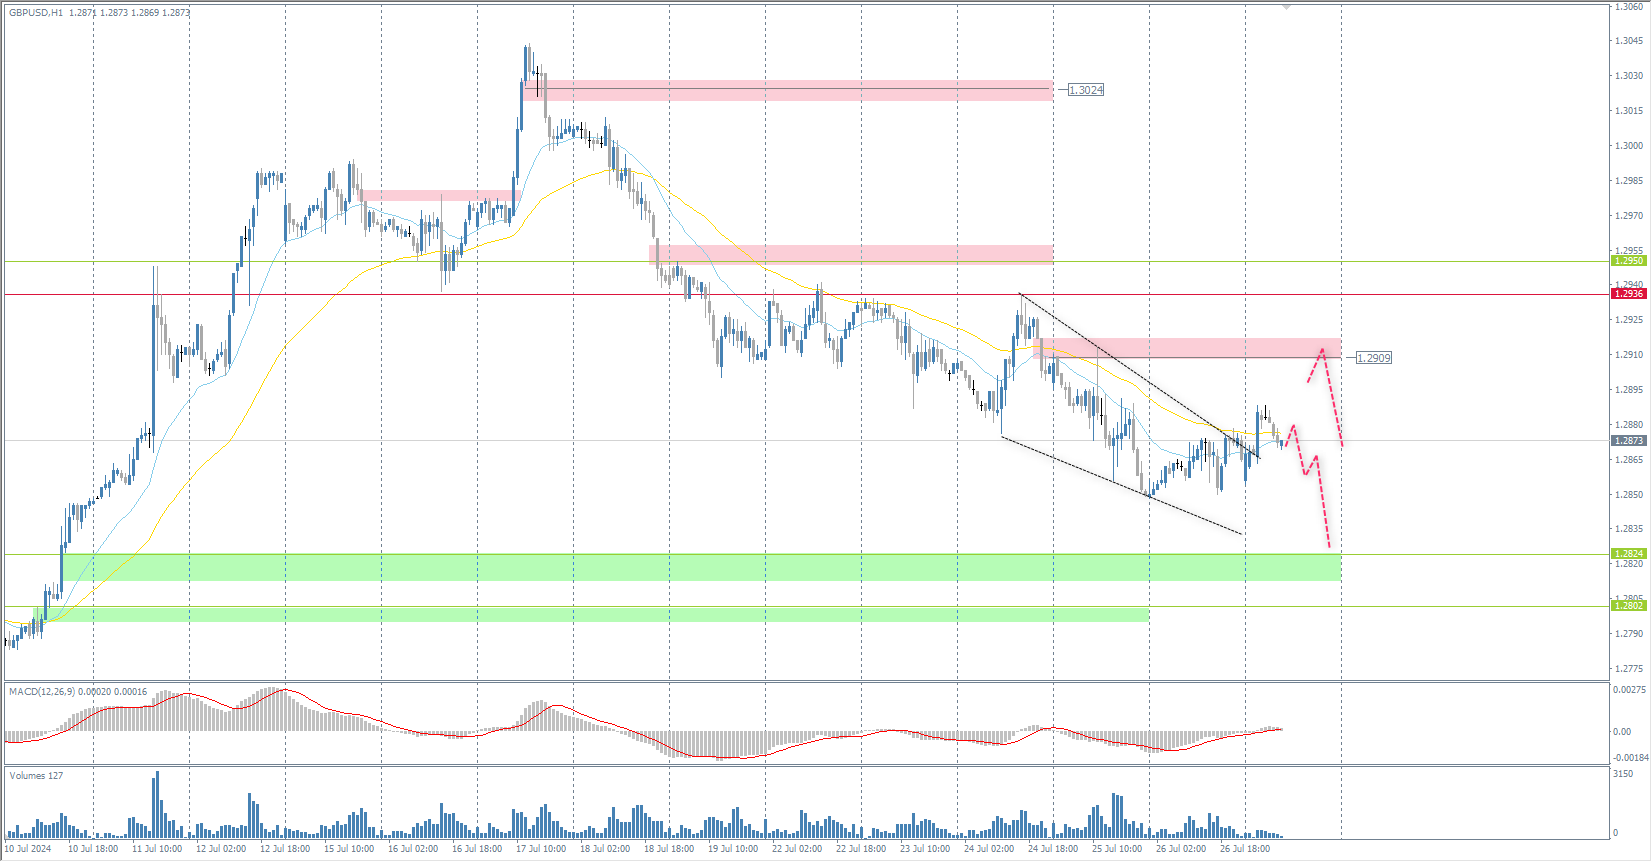Click the 18 Jul 18:00 time label
1652x862 pixels.
click(669, 849)
